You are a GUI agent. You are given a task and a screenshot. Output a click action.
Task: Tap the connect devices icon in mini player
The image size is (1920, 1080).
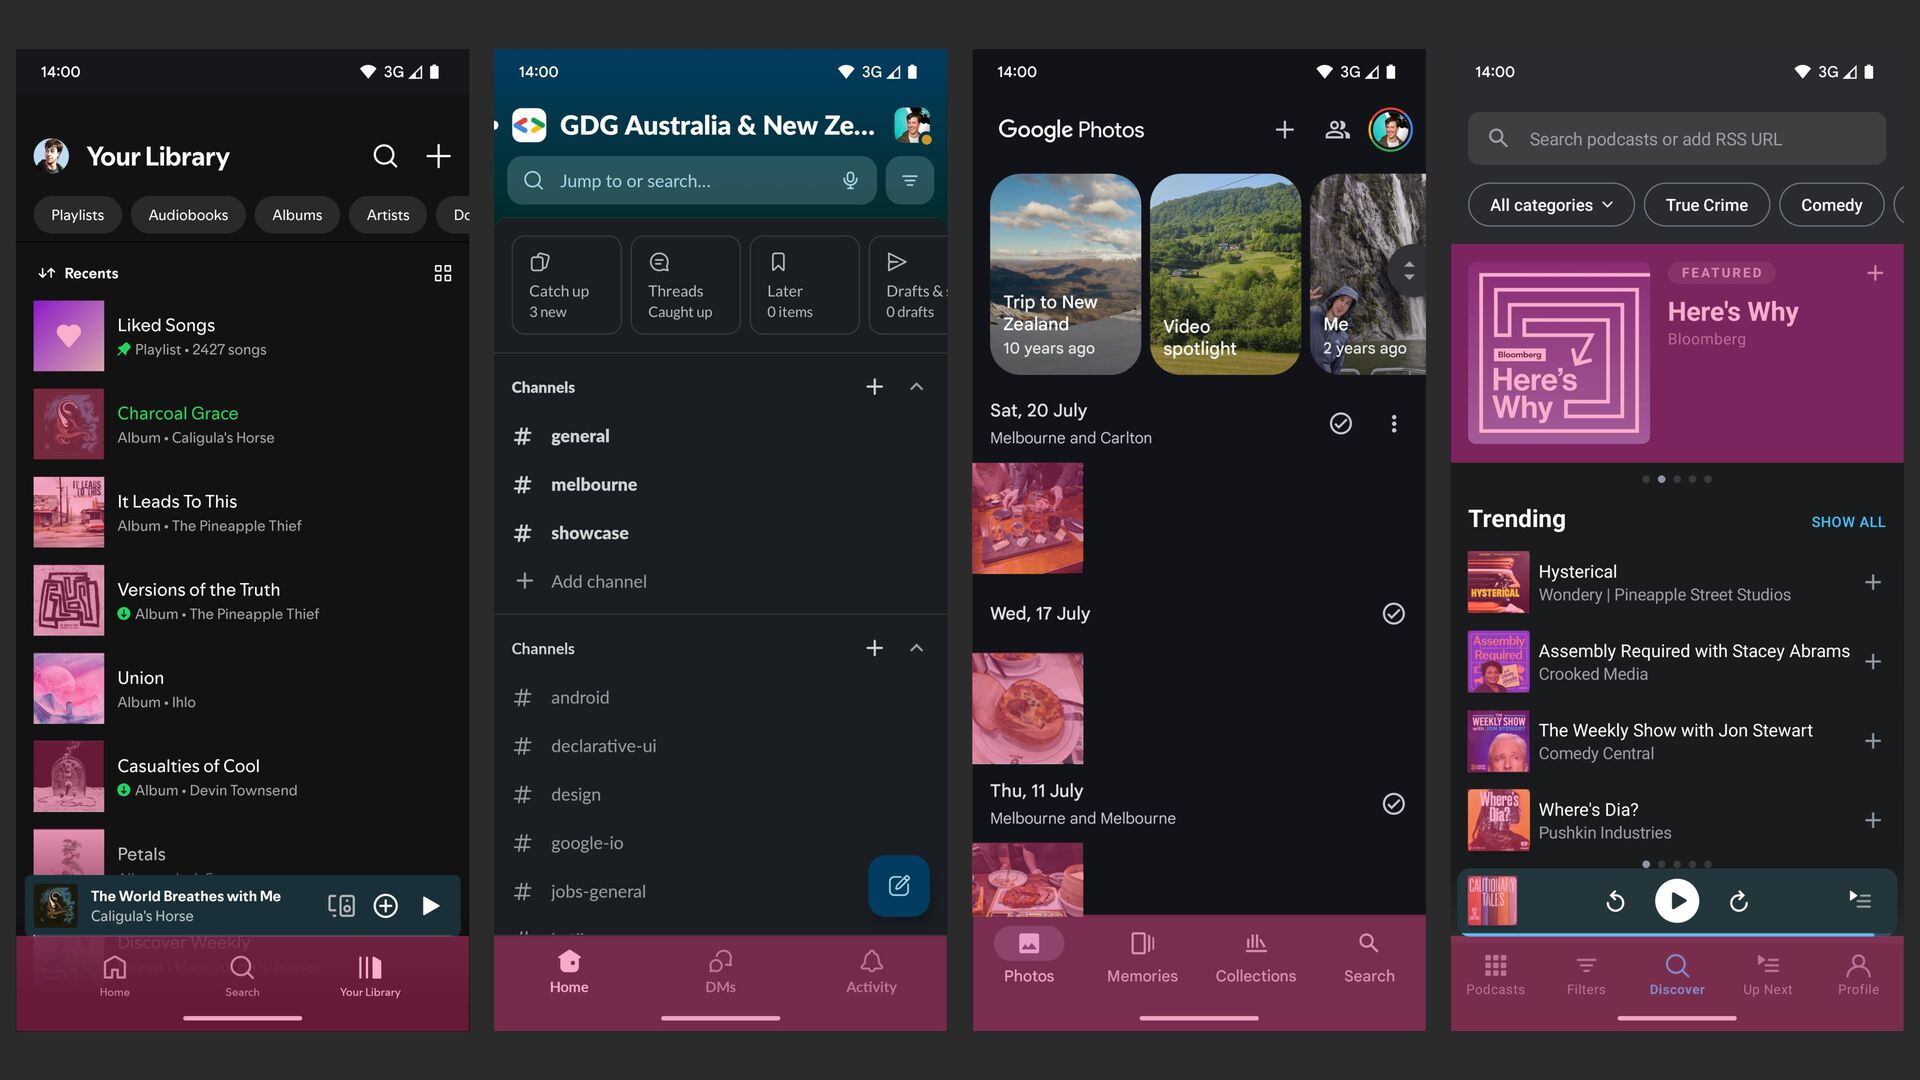pos(341,906)
